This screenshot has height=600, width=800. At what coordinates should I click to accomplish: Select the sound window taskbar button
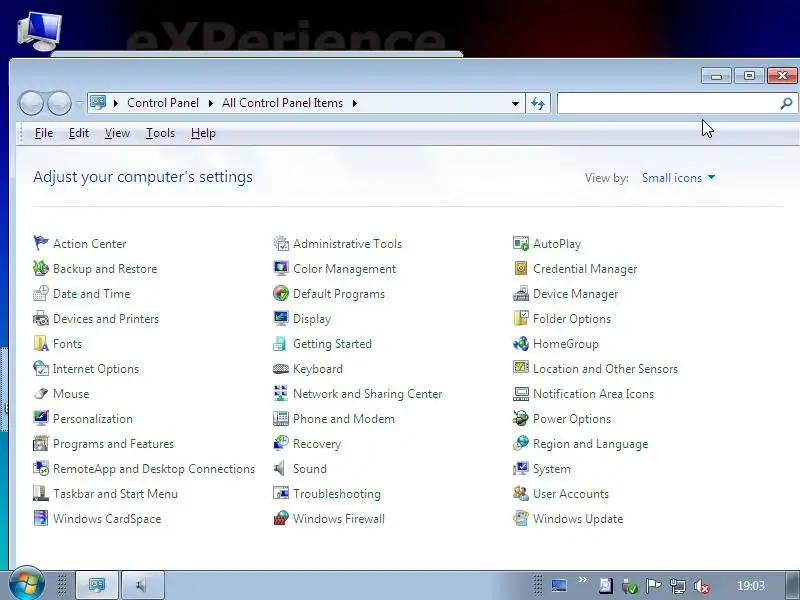coord(143,585)
